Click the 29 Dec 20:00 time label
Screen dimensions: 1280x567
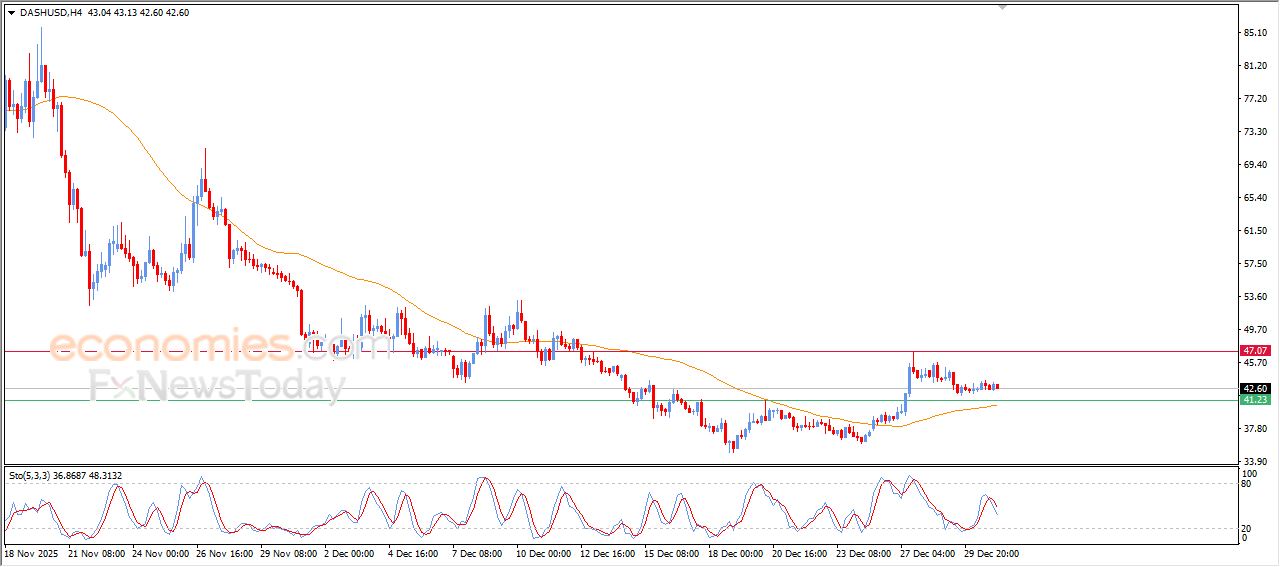point(991,553)
